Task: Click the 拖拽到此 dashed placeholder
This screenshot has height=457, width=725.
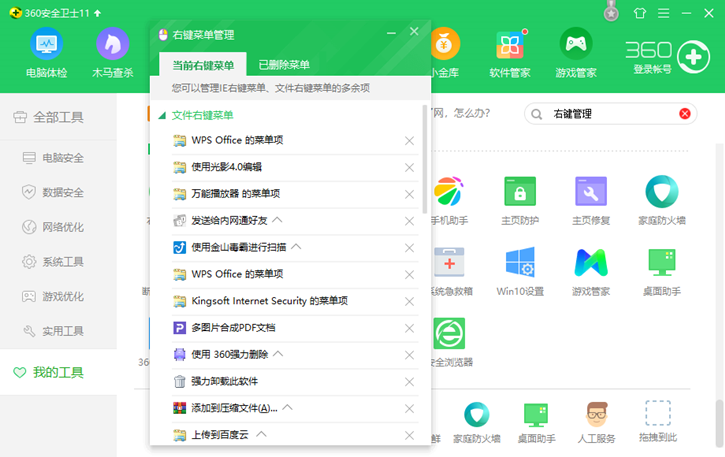Action: [x=657, y=413]
